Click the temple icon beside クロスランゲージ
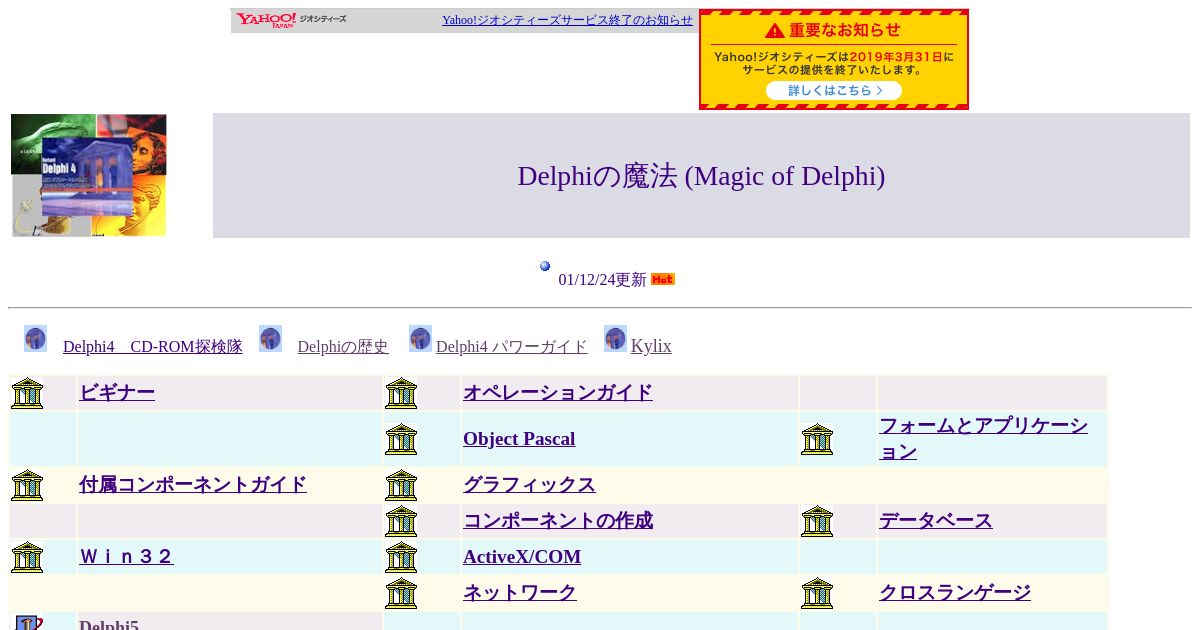The height and width of the screenshot is (630, 1200). [817, 593]
